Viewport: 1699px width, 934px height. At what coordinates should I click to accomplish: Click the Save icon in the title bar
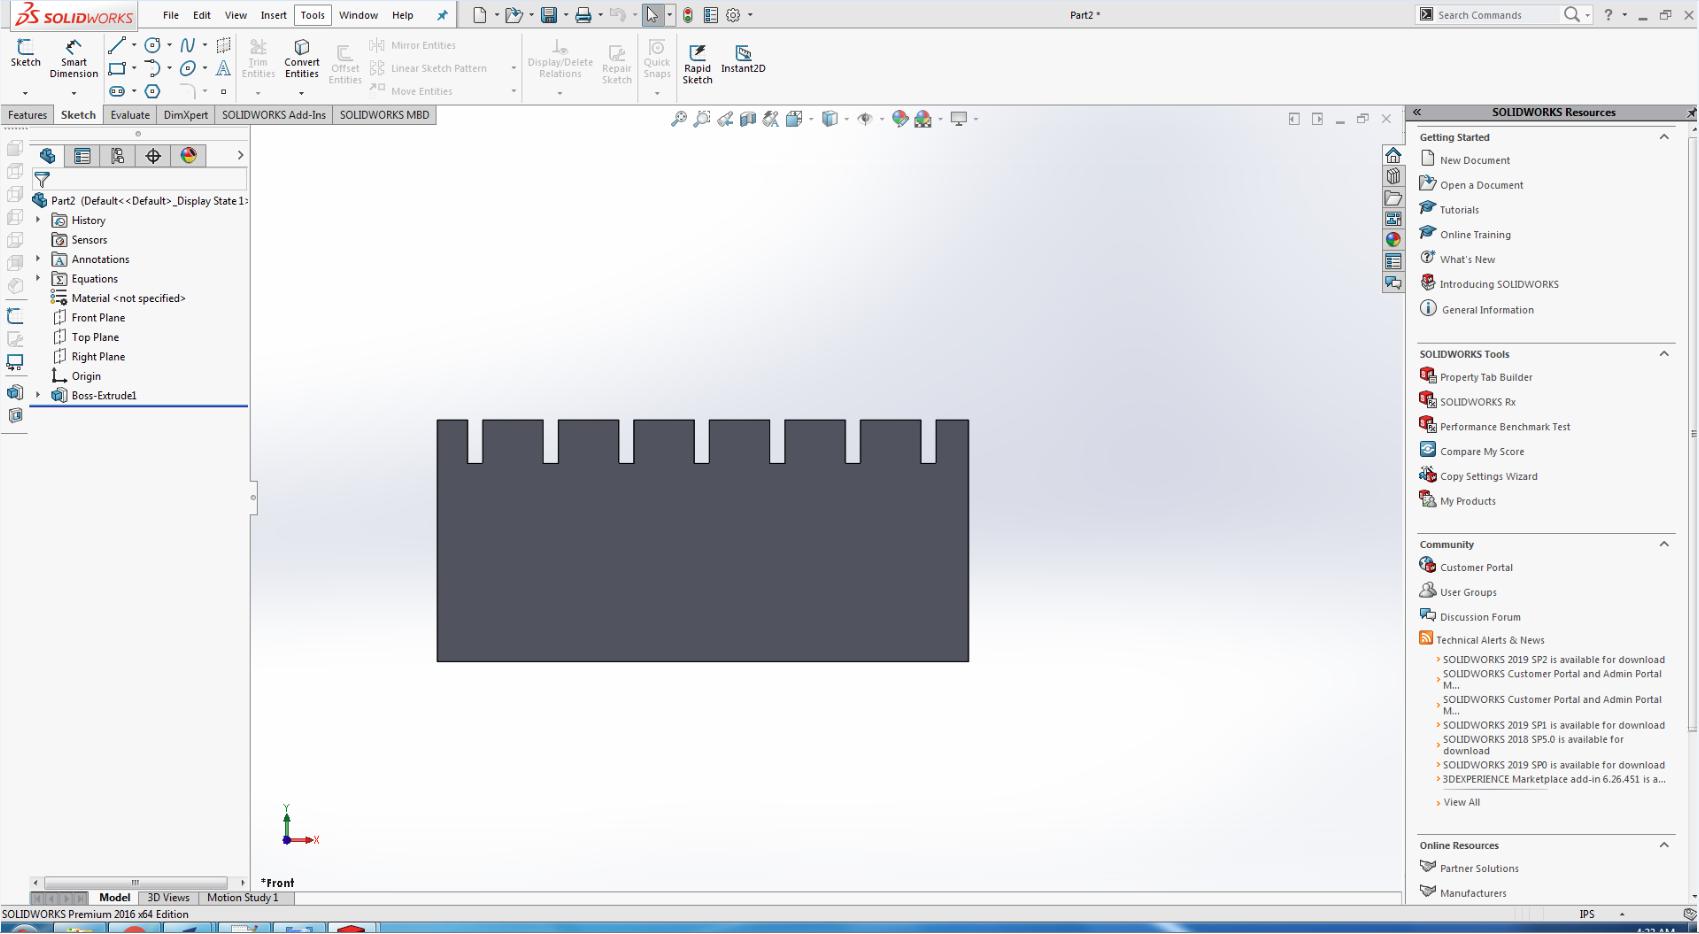(x=549, y=15)
